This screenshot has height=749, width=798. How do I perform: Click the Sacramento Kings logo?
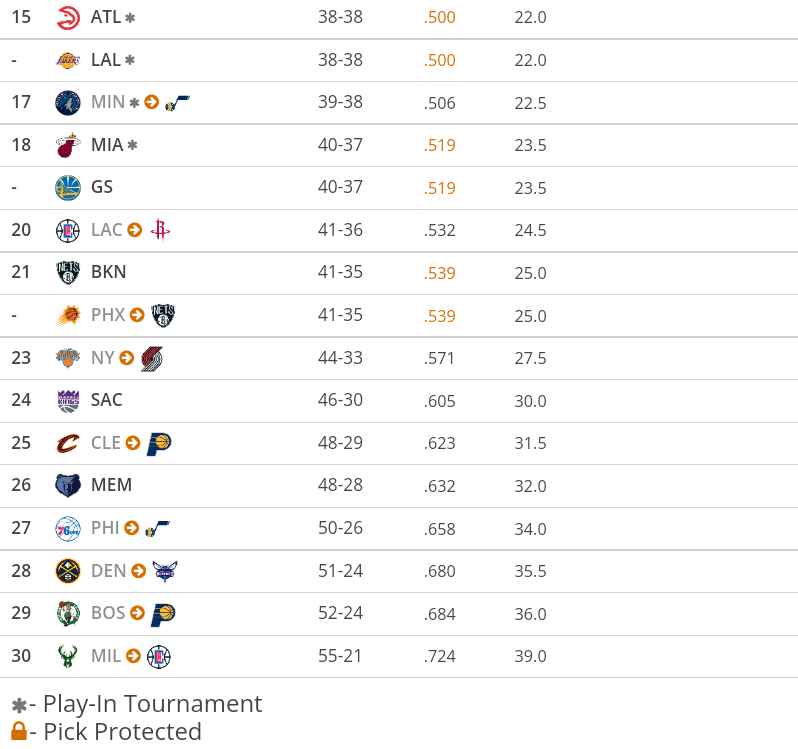68,400
